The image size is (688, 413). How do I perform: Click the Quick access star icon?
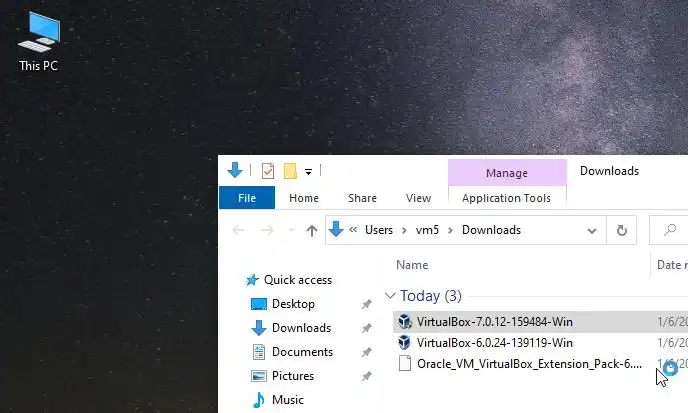tap(252, 280)
